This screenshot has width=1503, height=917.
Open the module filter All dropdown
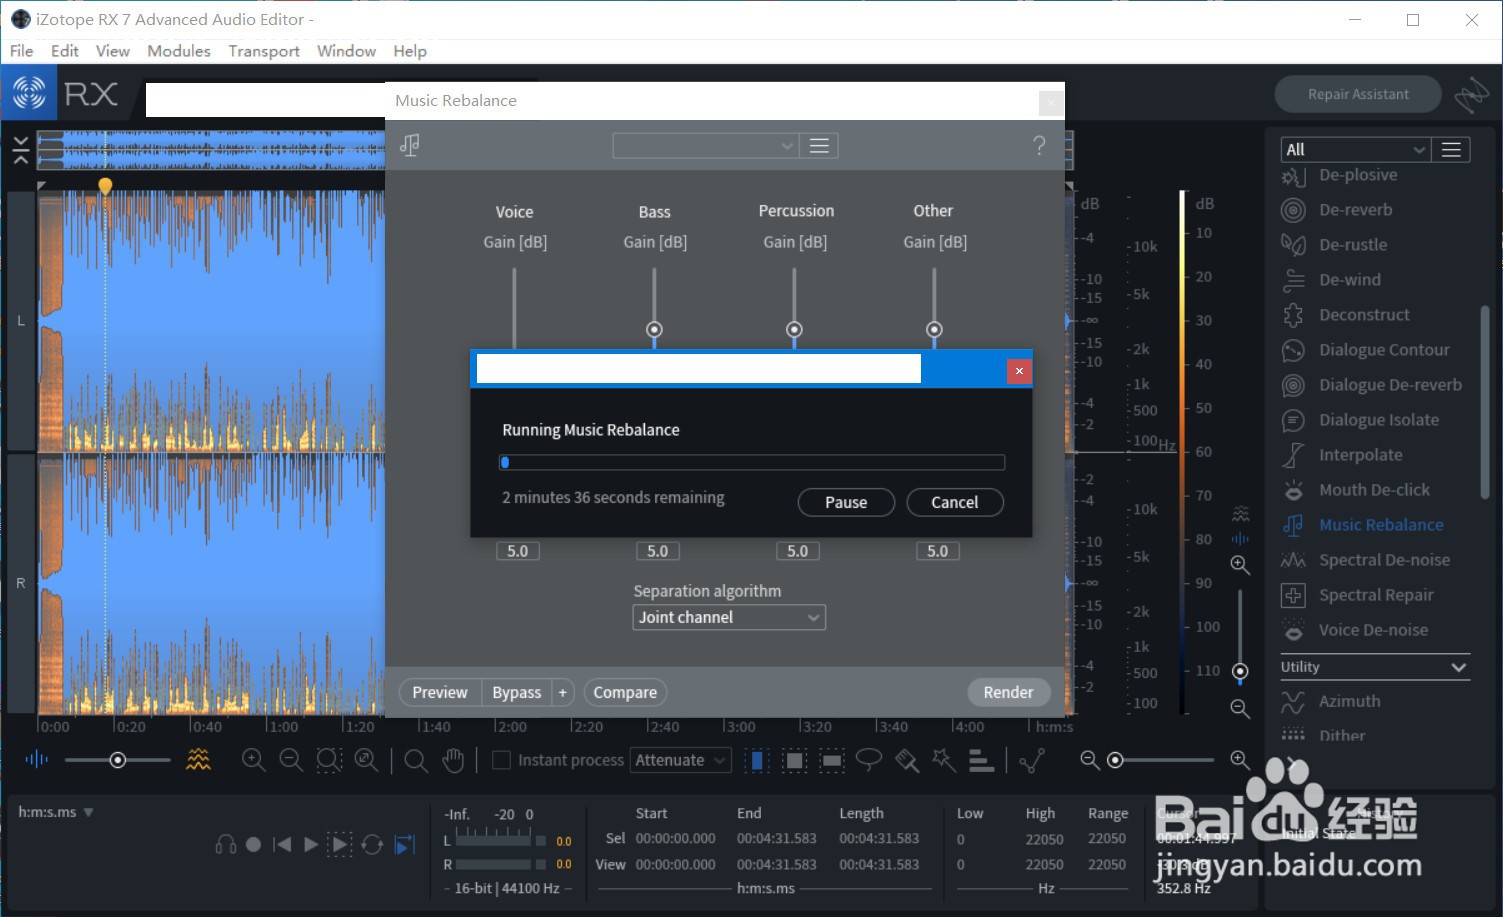click(x=1355, y=149)
